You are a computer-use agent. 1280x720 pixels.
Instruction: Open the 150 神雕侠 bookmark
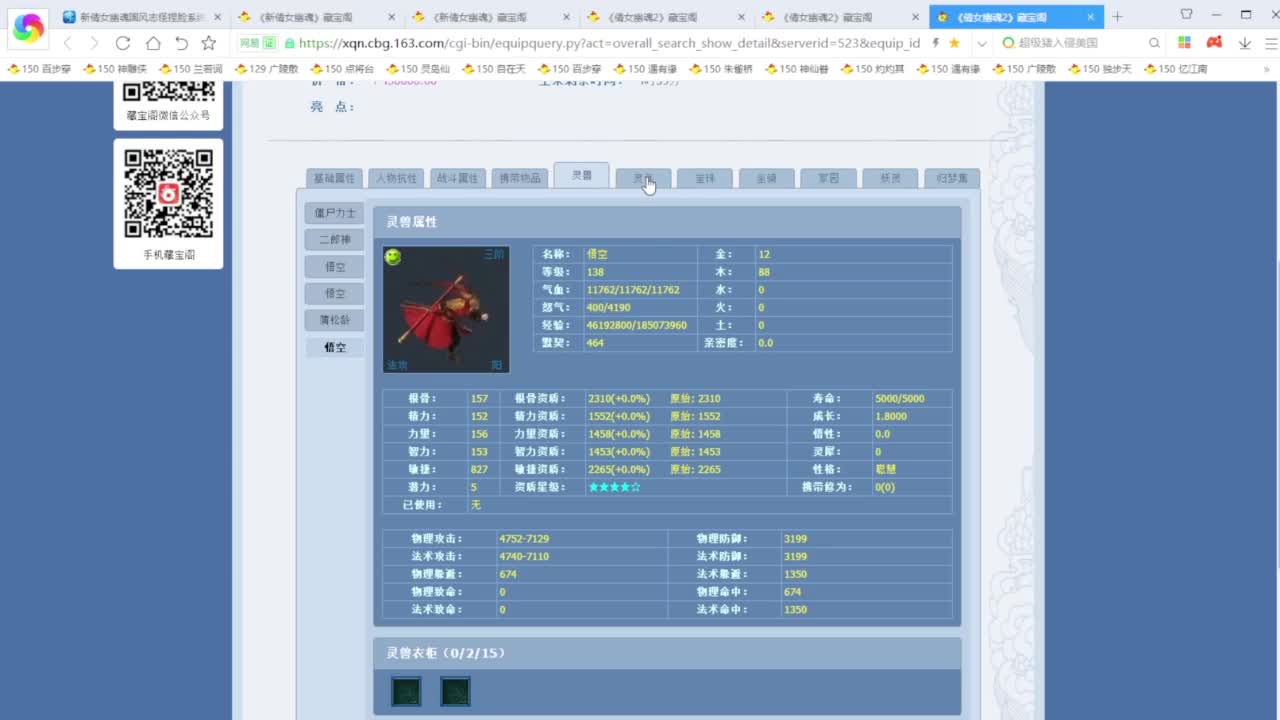115,69
